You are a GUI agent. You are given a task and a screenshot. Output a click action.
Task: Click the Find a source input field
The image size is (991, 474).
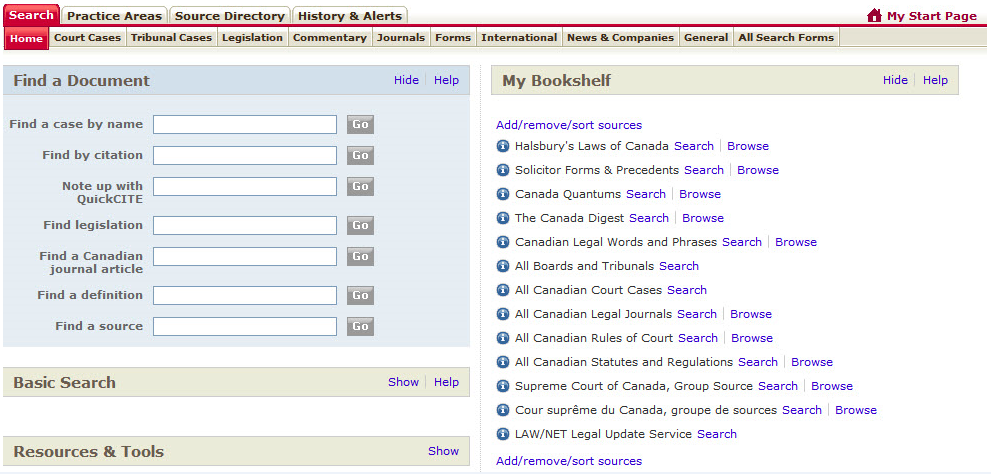pyautogui.click(x=245, y=327)
